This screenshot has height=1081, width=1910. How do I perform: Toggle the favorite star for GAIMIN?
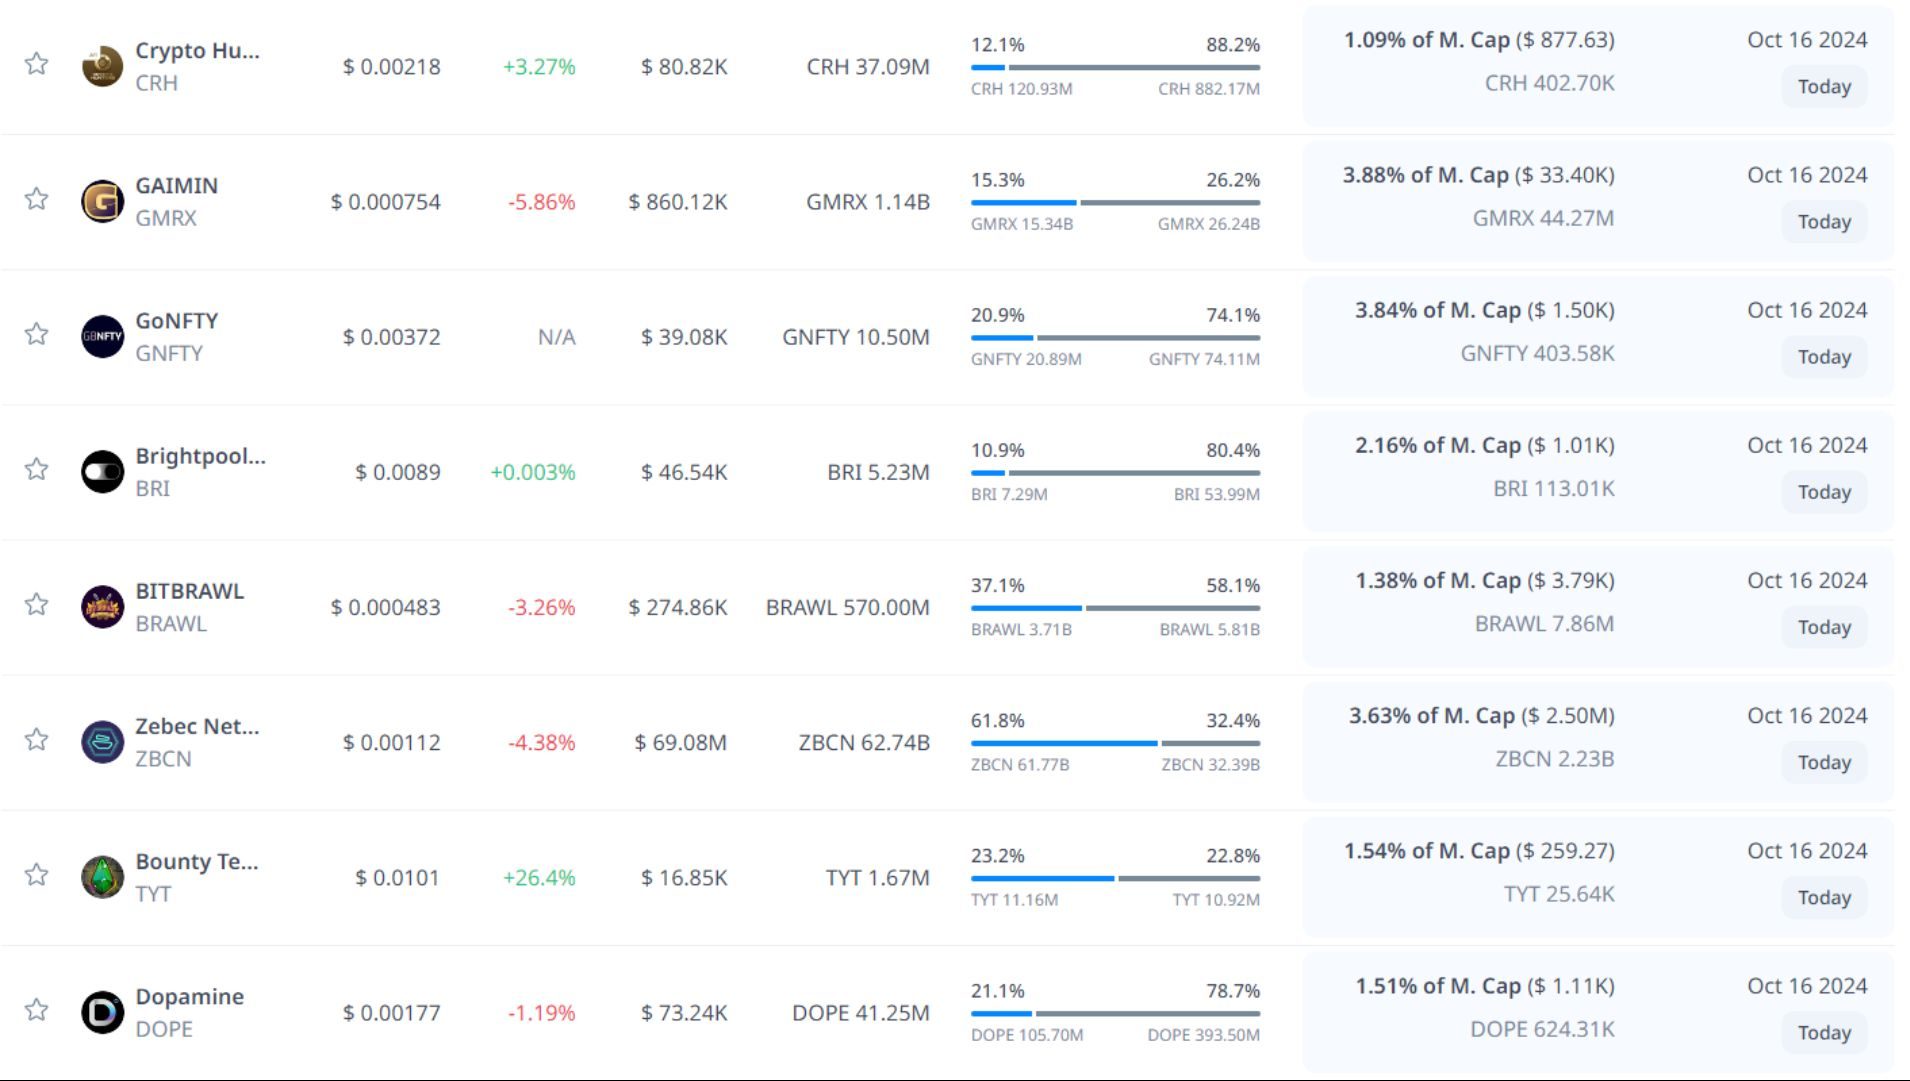pos(37,199)
